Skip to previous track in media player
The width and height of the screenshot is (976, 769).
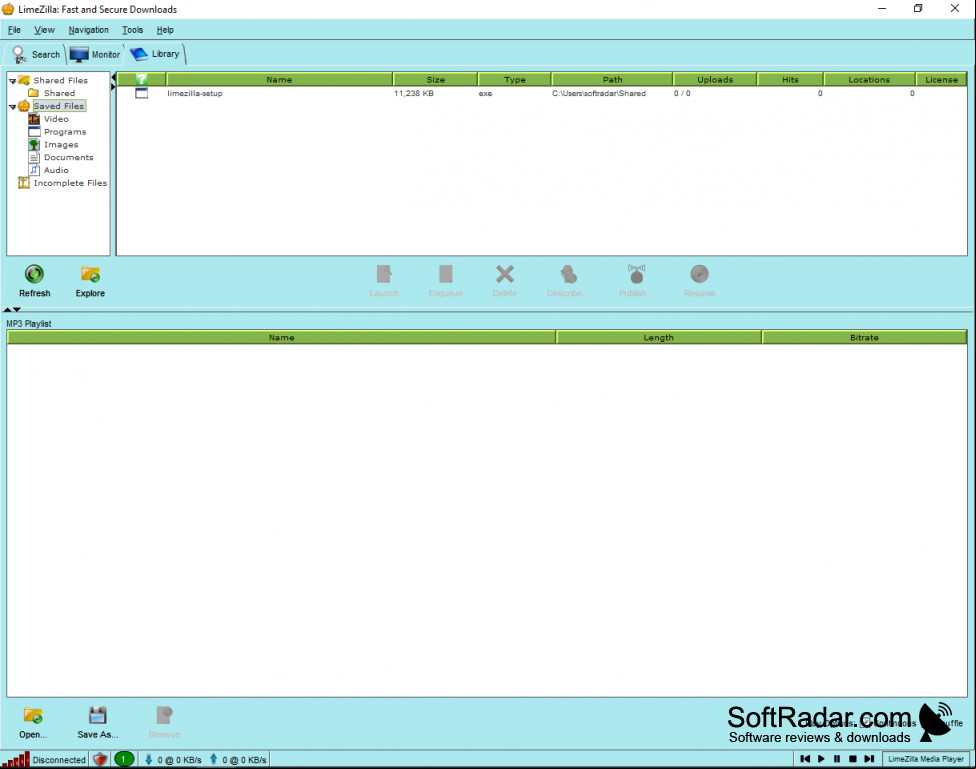(805, 759)
